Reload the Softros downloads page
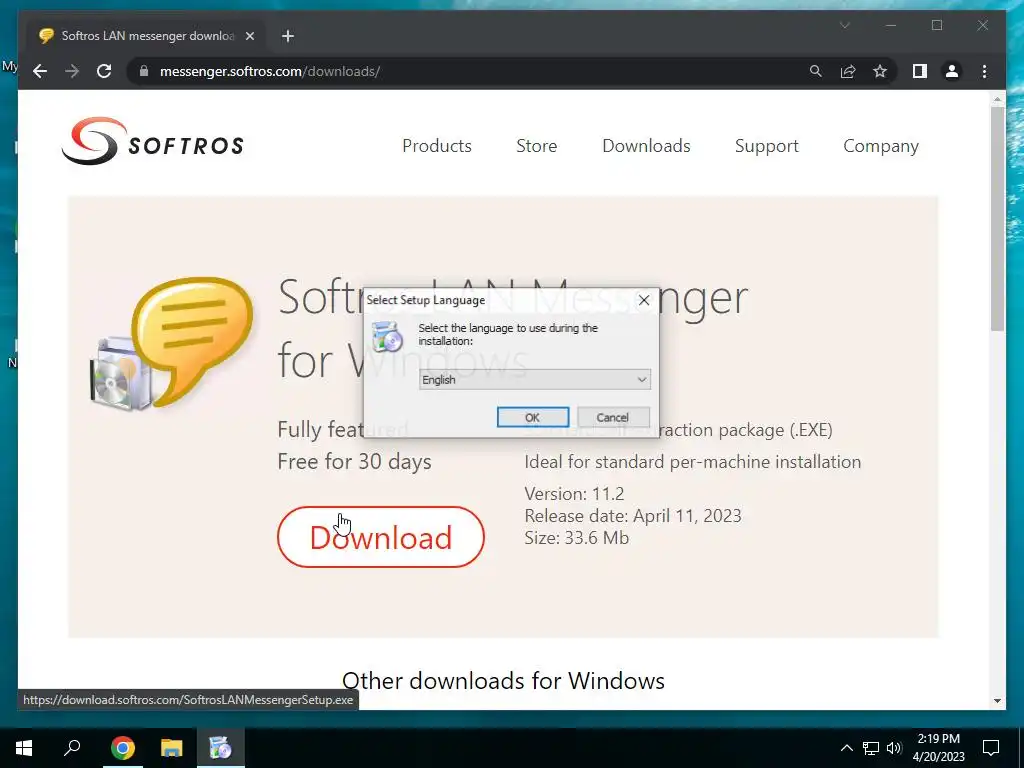1024x768 pixels. 104,71
